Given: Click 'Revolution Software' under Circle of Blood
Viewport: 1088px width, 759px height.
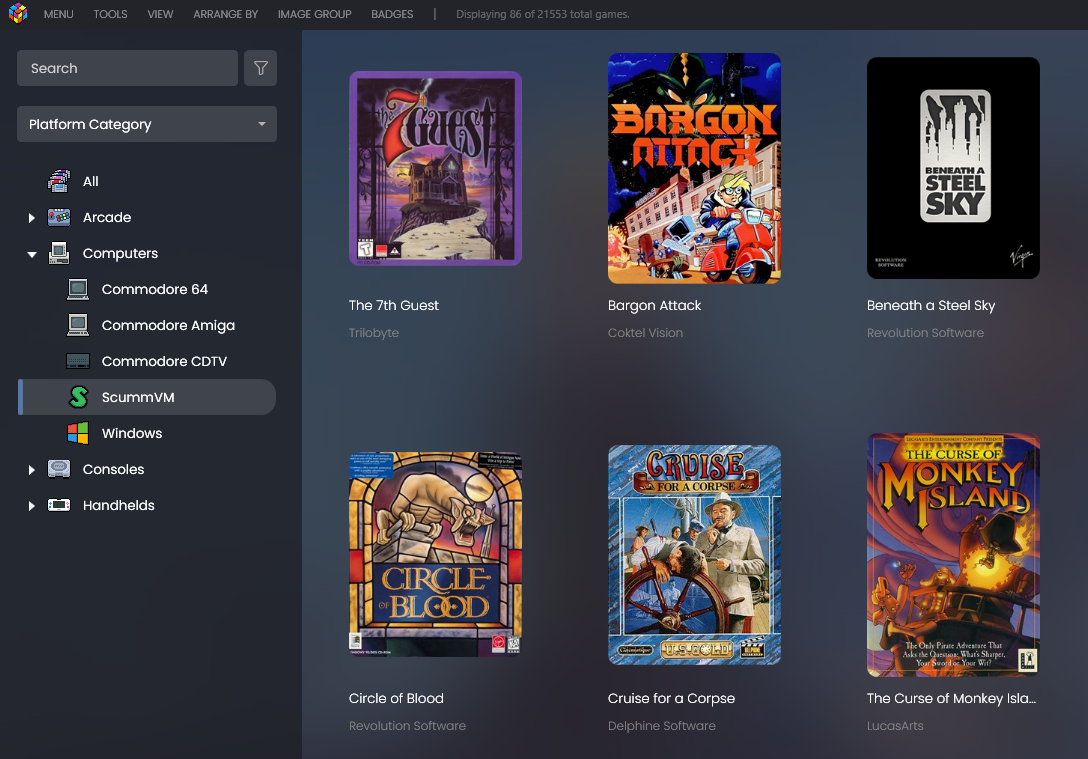Looking at the screenshot, I should click(407, 726).
